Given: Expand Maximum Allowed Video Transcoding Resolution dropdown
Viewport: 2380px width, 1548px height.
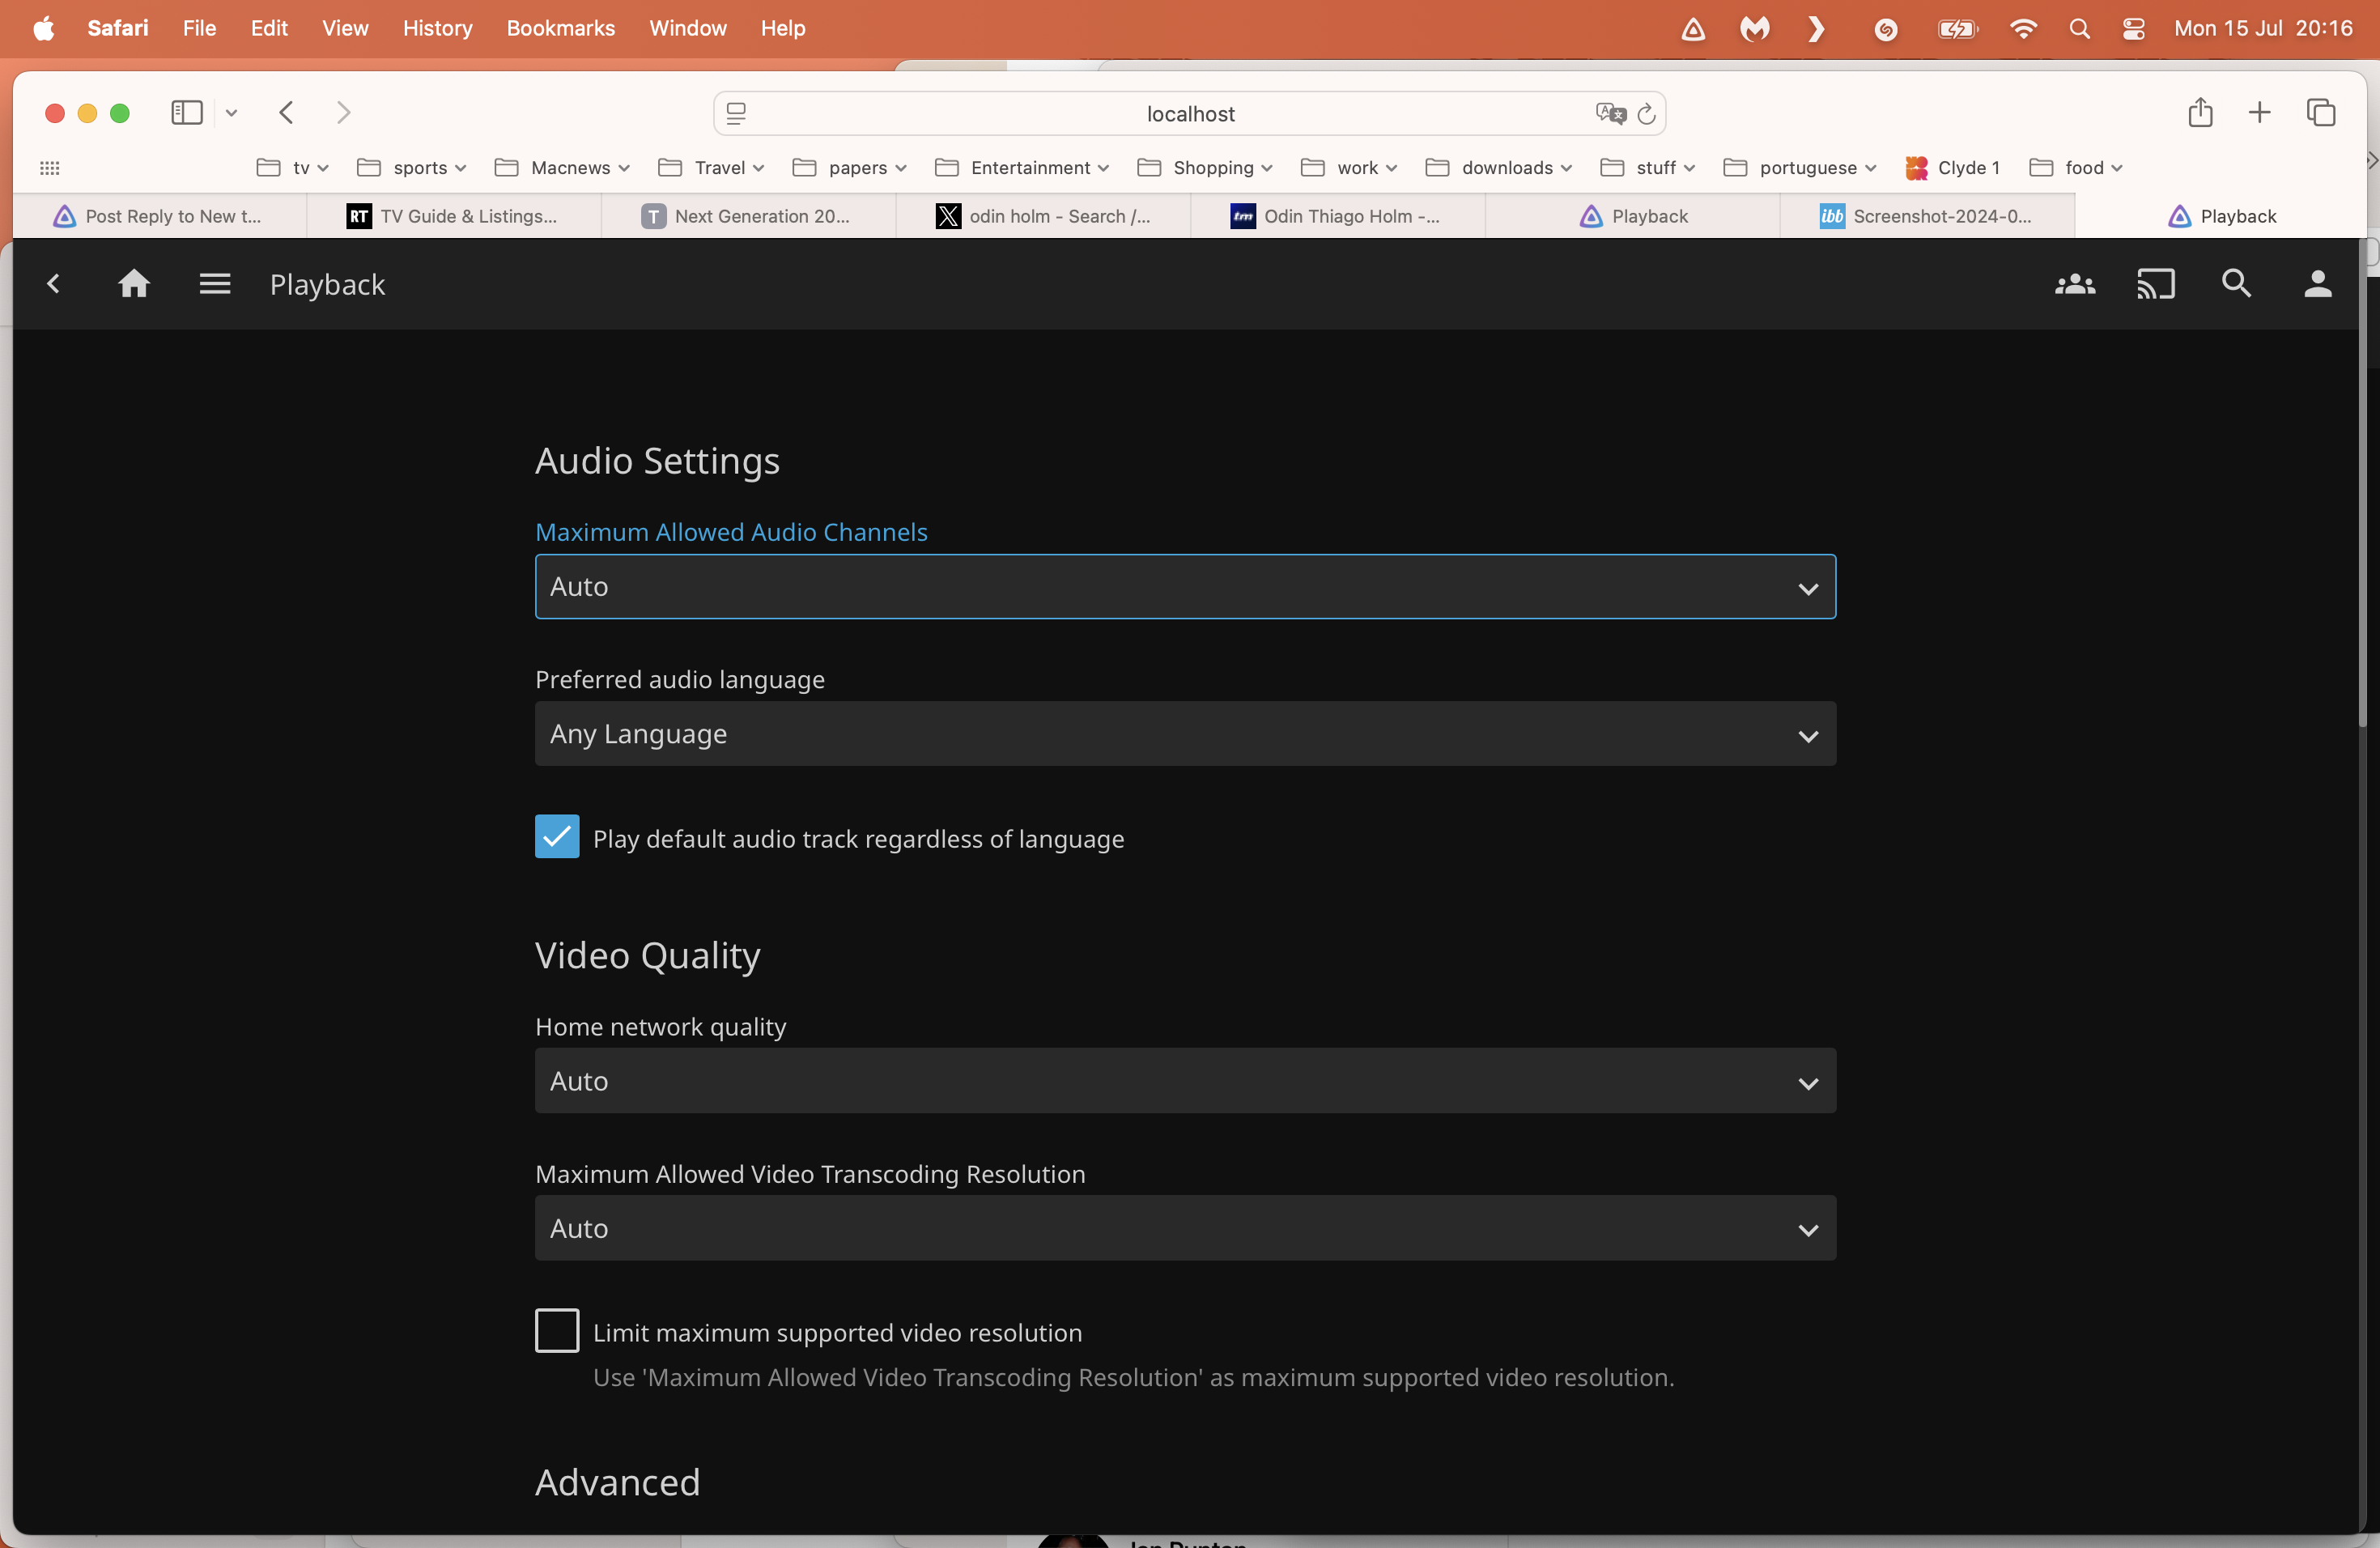Looking at the screenshot, I should coord(1185,1228).
